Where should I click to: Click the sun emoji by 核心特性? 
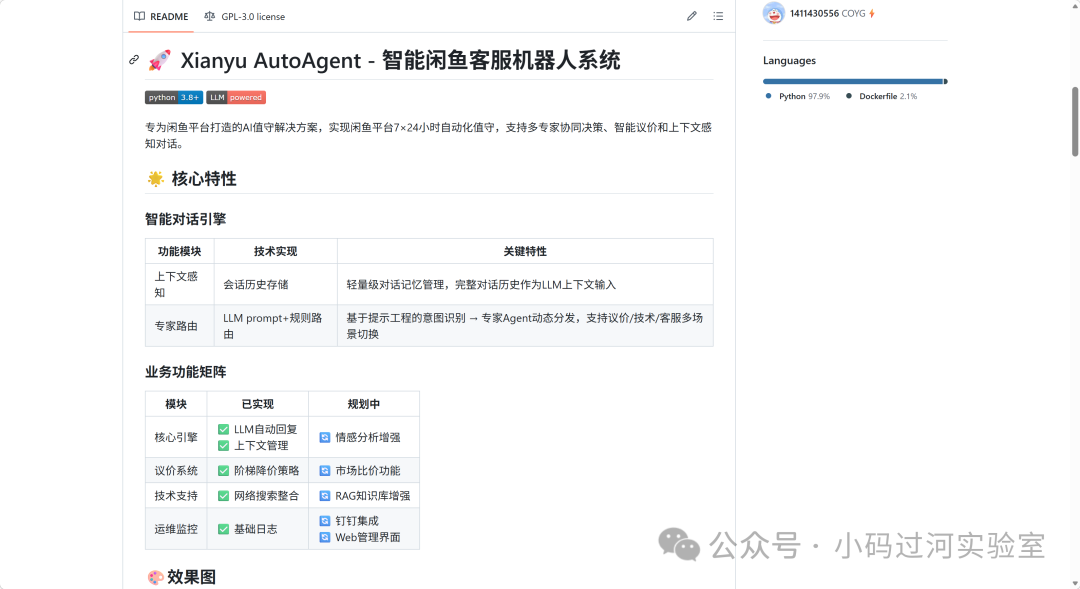coord(156,179)
